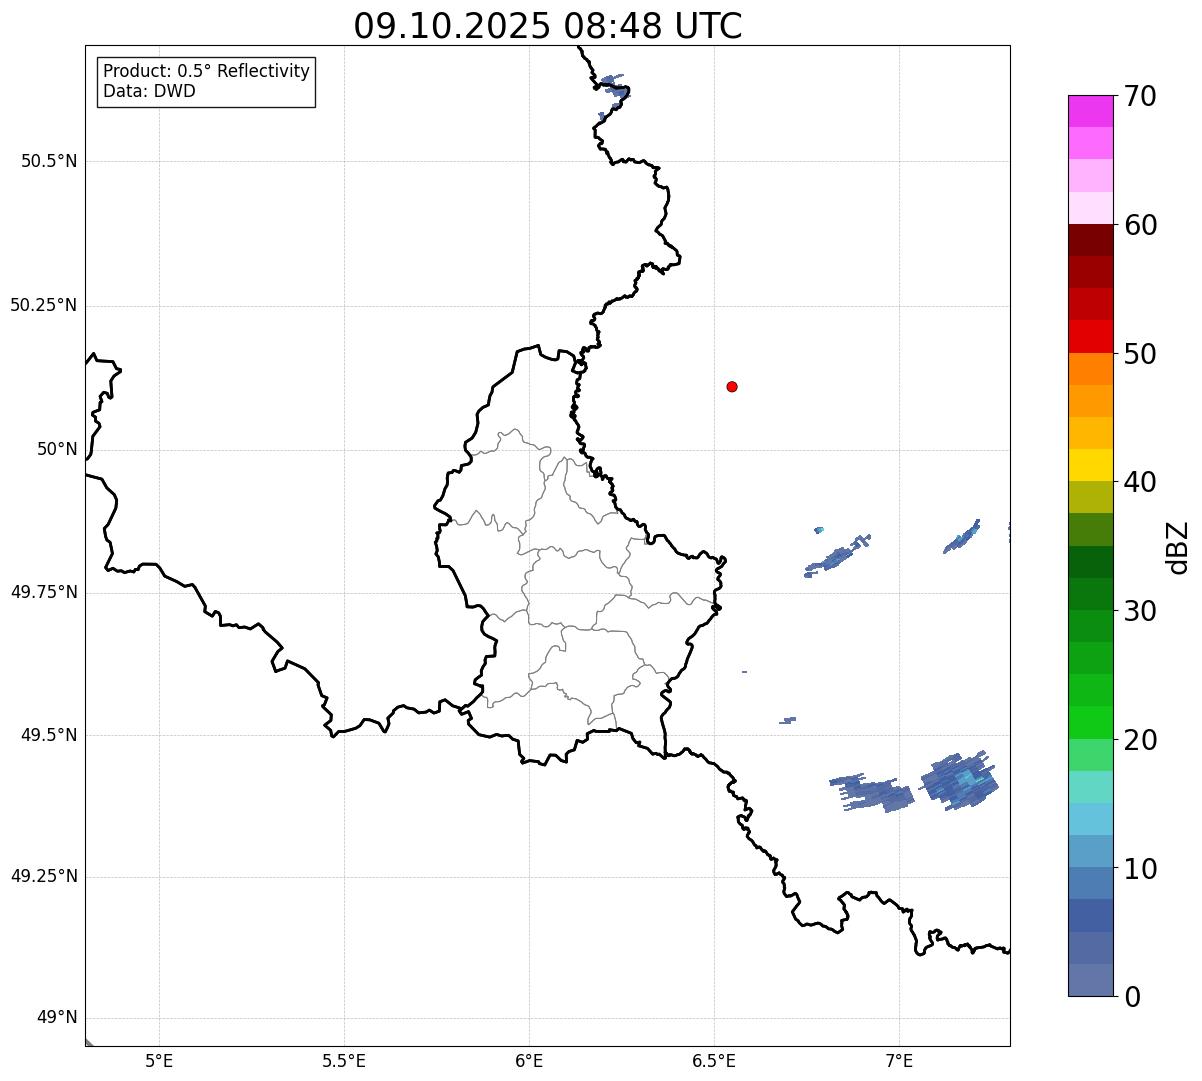Click the 'Data: DWD' text line
Image resolution: width=1202 pixels, height=1081 pixels.
click(x=149, y=92)
